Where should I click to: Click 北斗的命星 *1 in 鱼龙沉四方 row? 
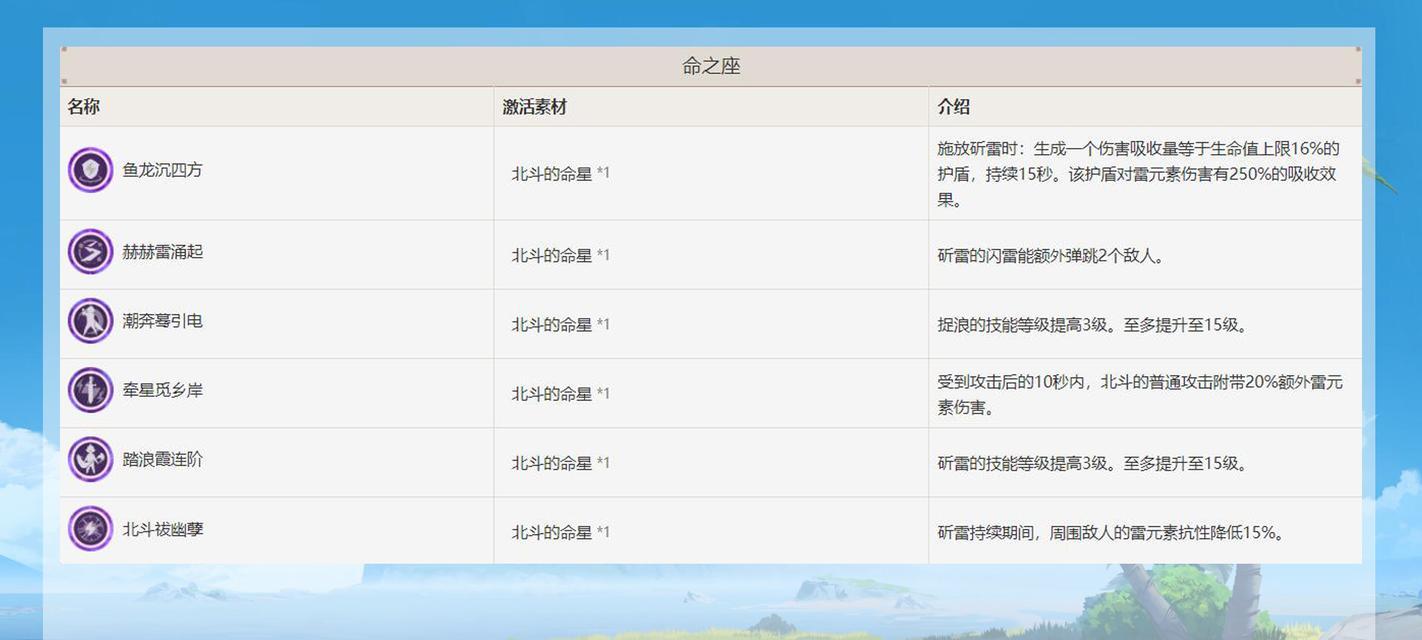click(x=561, y=173)
